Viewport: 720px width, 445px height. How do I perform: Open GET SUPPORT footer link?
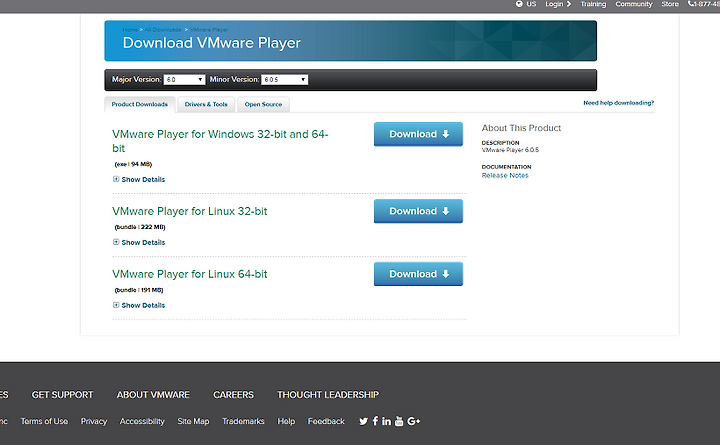click(62, 395)
